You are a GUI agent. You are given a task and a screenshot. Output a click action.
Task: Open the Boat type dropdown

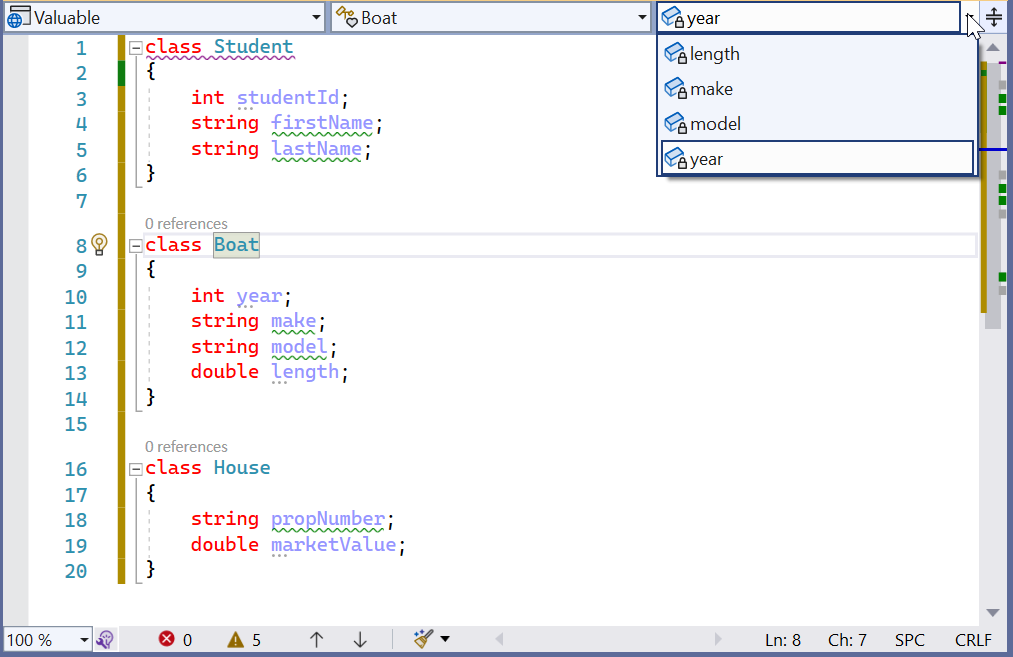coord(491,17)
